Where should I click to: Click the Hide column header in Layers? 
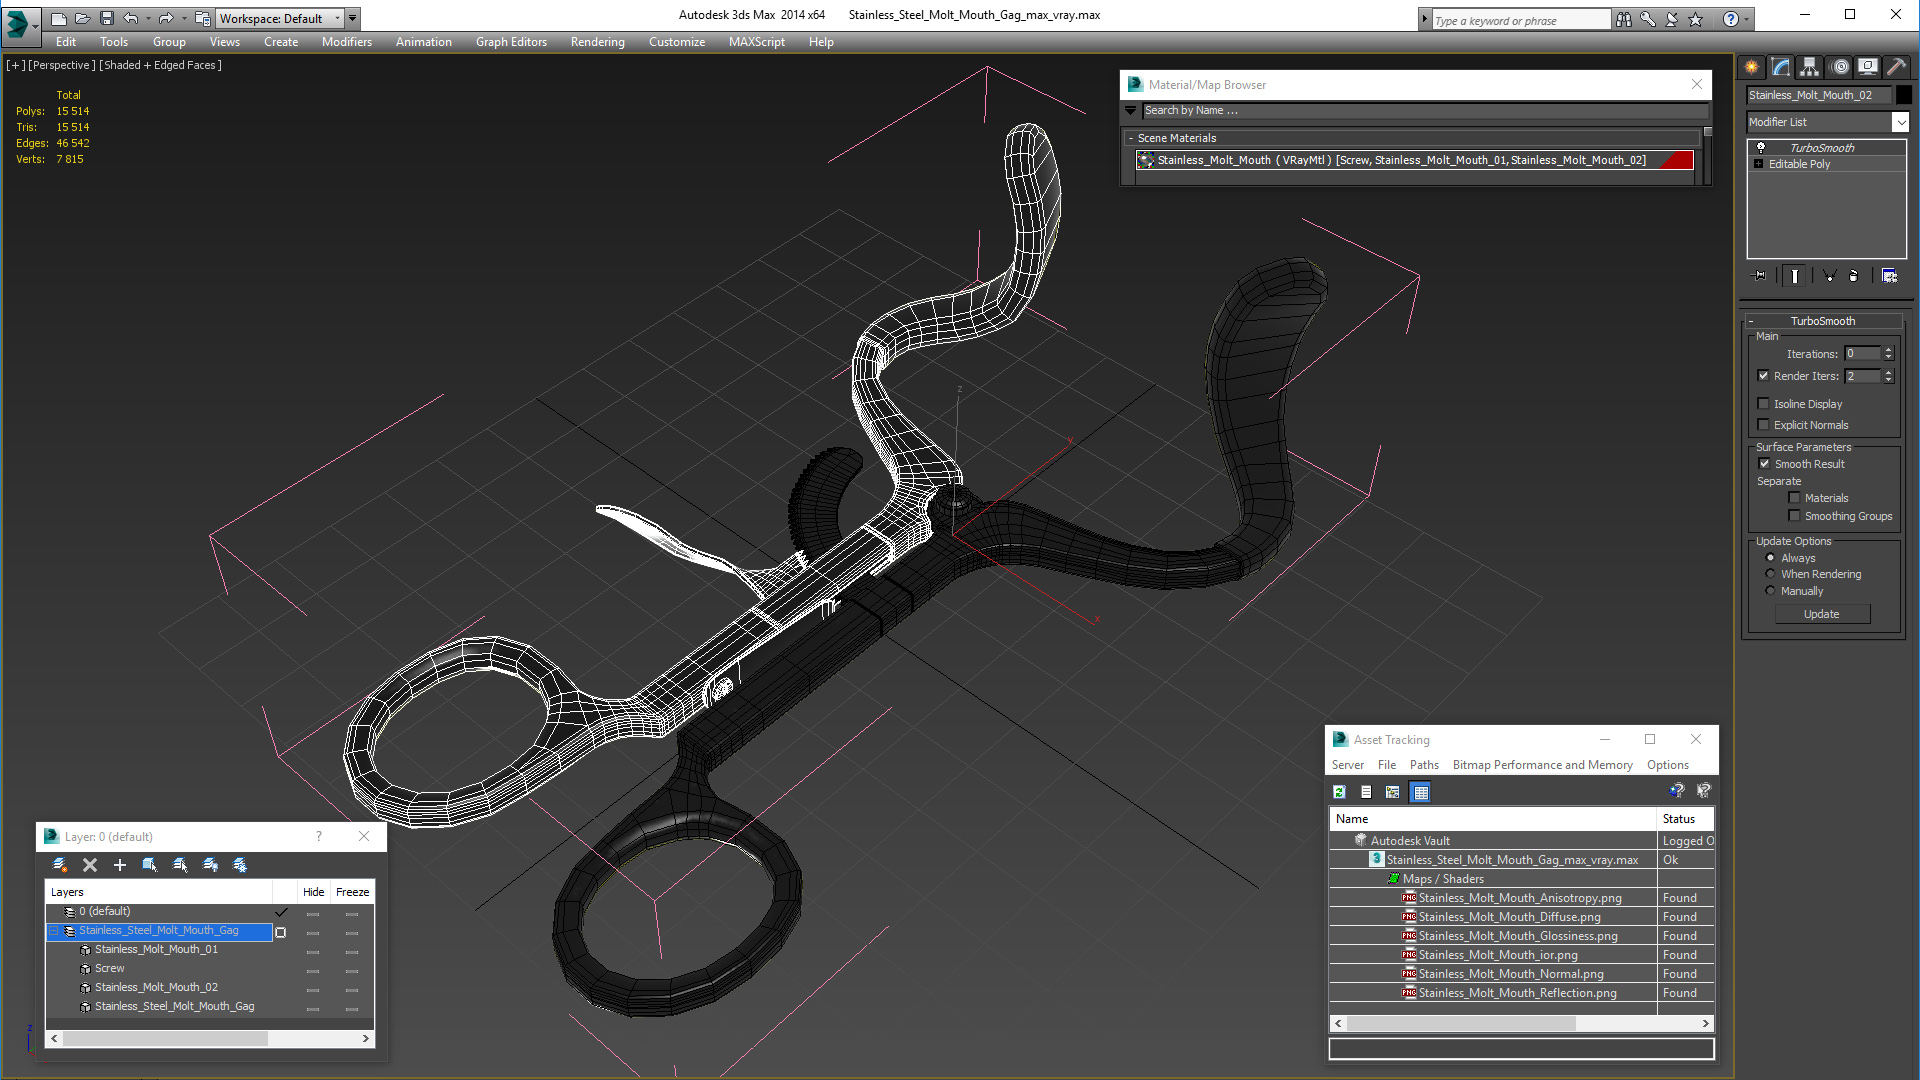point(313,892)
